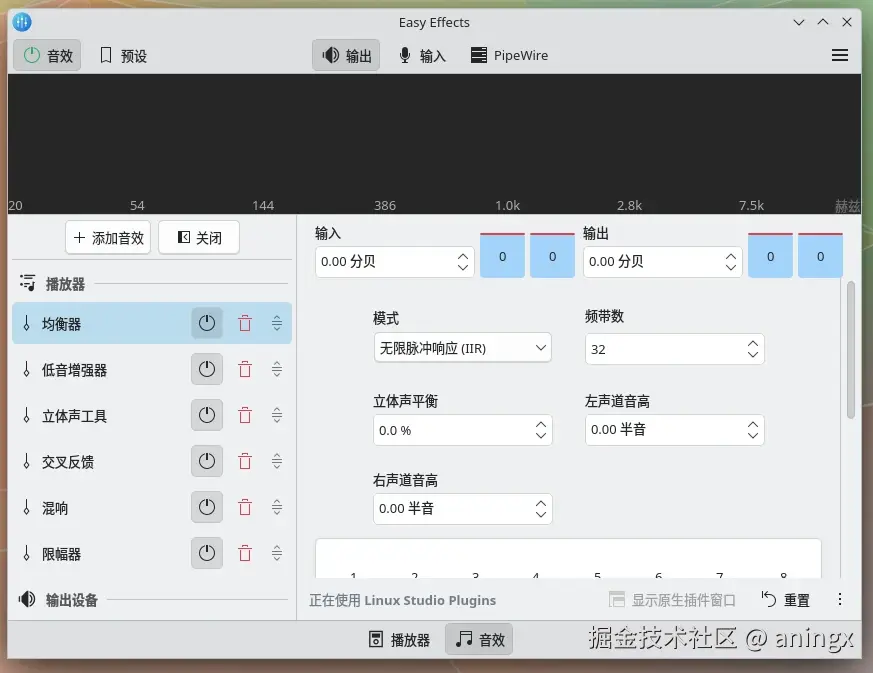Click 显示原生插件窗口 button
This screenshot has width=873, height=673.
coord(672,600)
